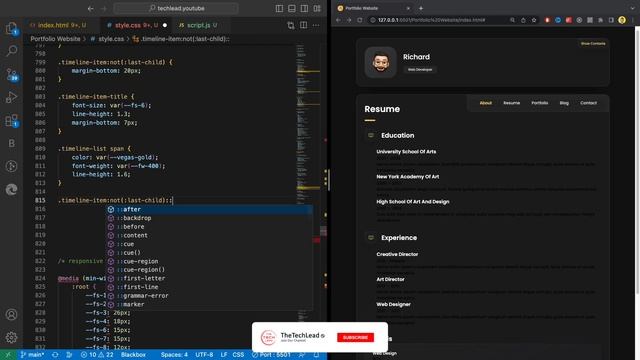Click Port : 5501 live server status
Image resolution: width=640 pixels, height=360 pixels.
coord(271,355)
